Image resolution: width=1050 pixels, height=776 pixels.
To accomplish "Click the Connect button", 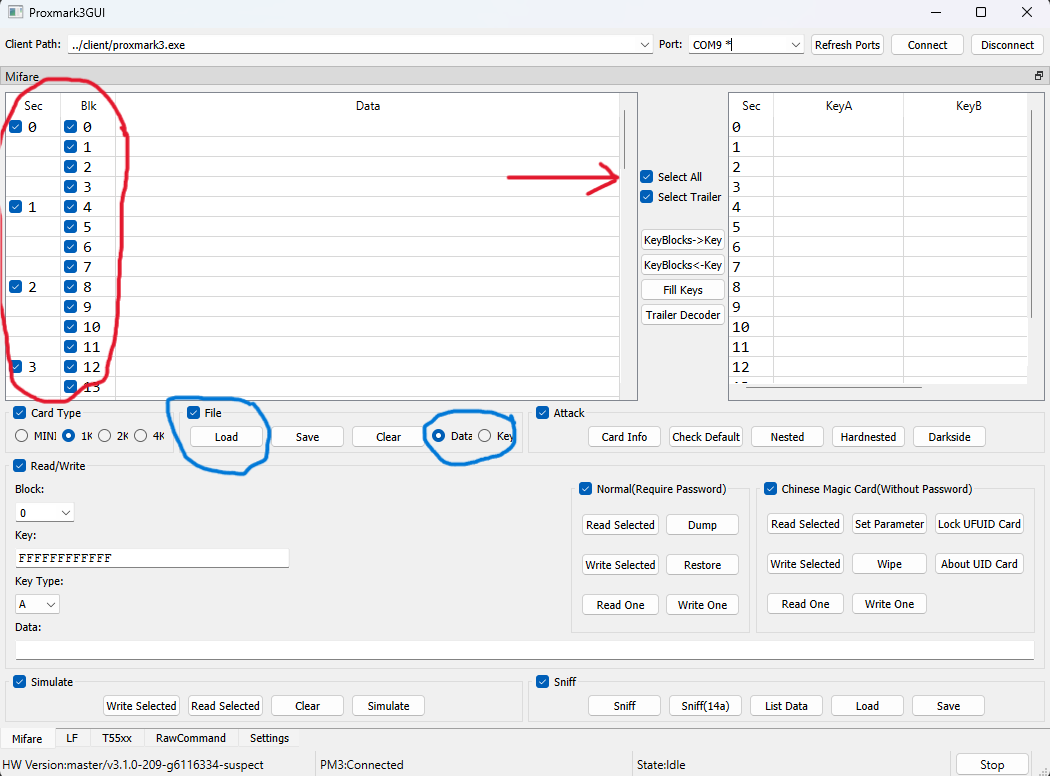I will tap(927, 45).
